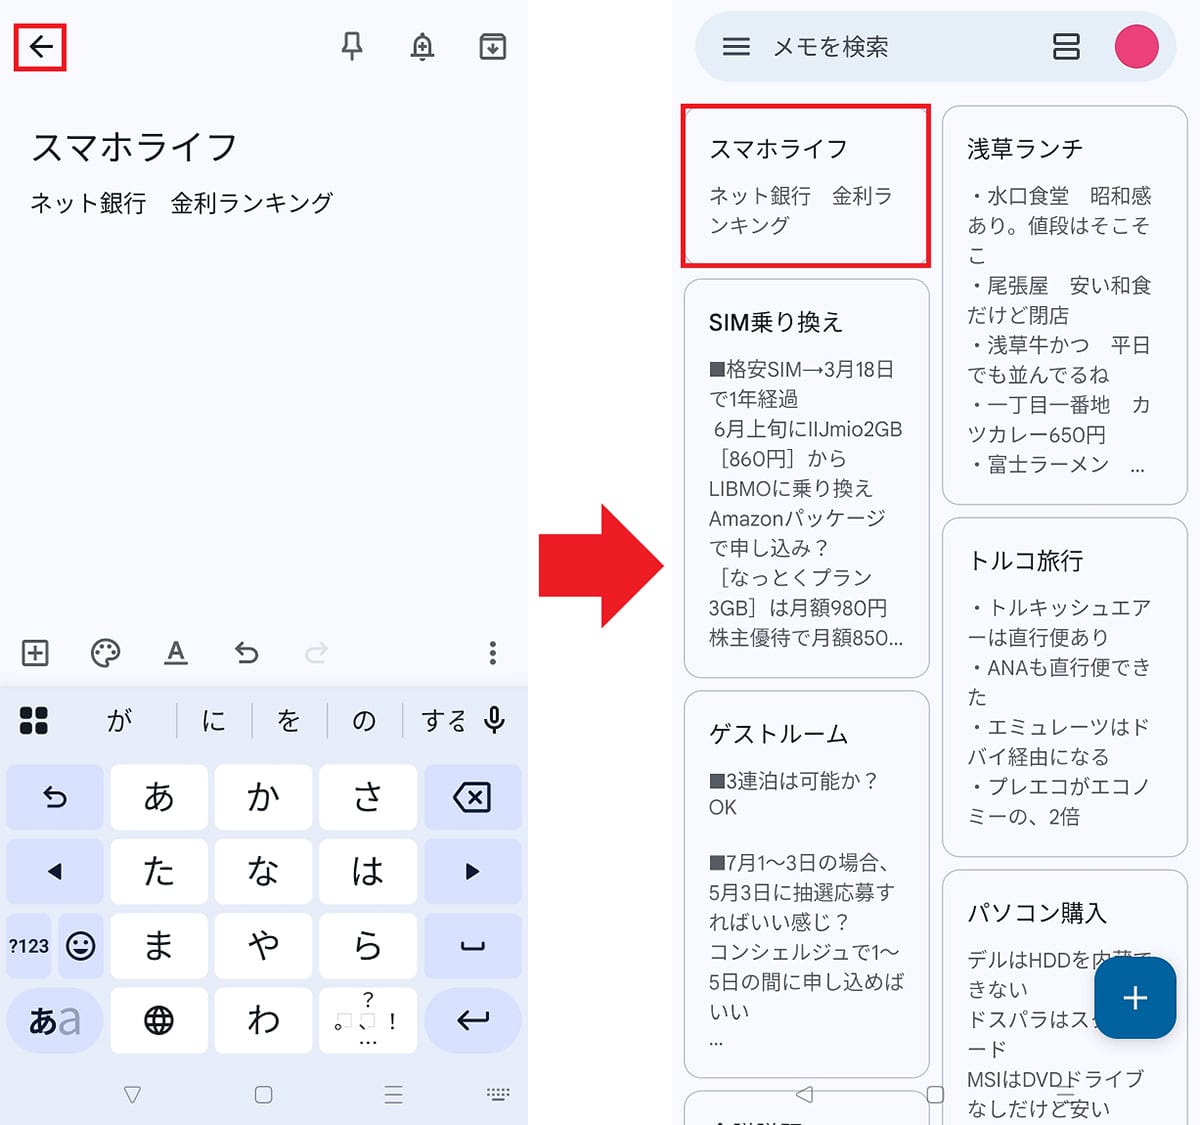1200x1125 pixels.
Task: Archive the note with the archive icon
Action: tap(493, 46)
